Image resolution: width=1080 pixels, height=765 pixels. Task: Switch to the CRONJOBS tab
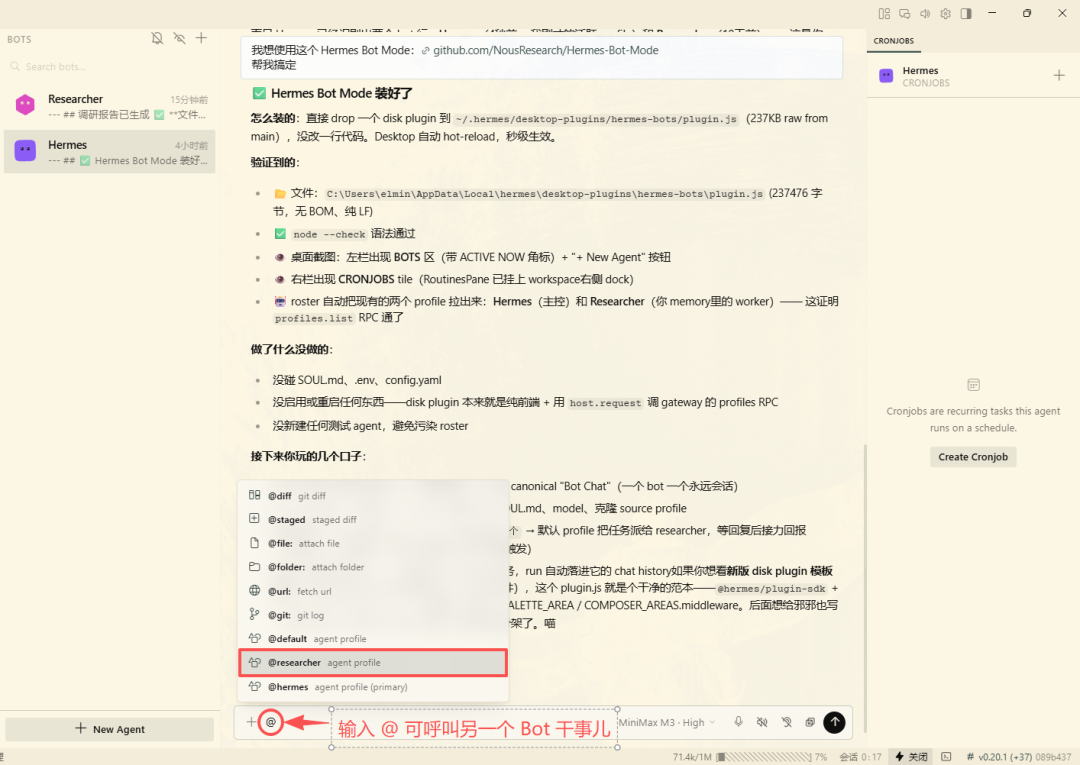coord(893,41)
